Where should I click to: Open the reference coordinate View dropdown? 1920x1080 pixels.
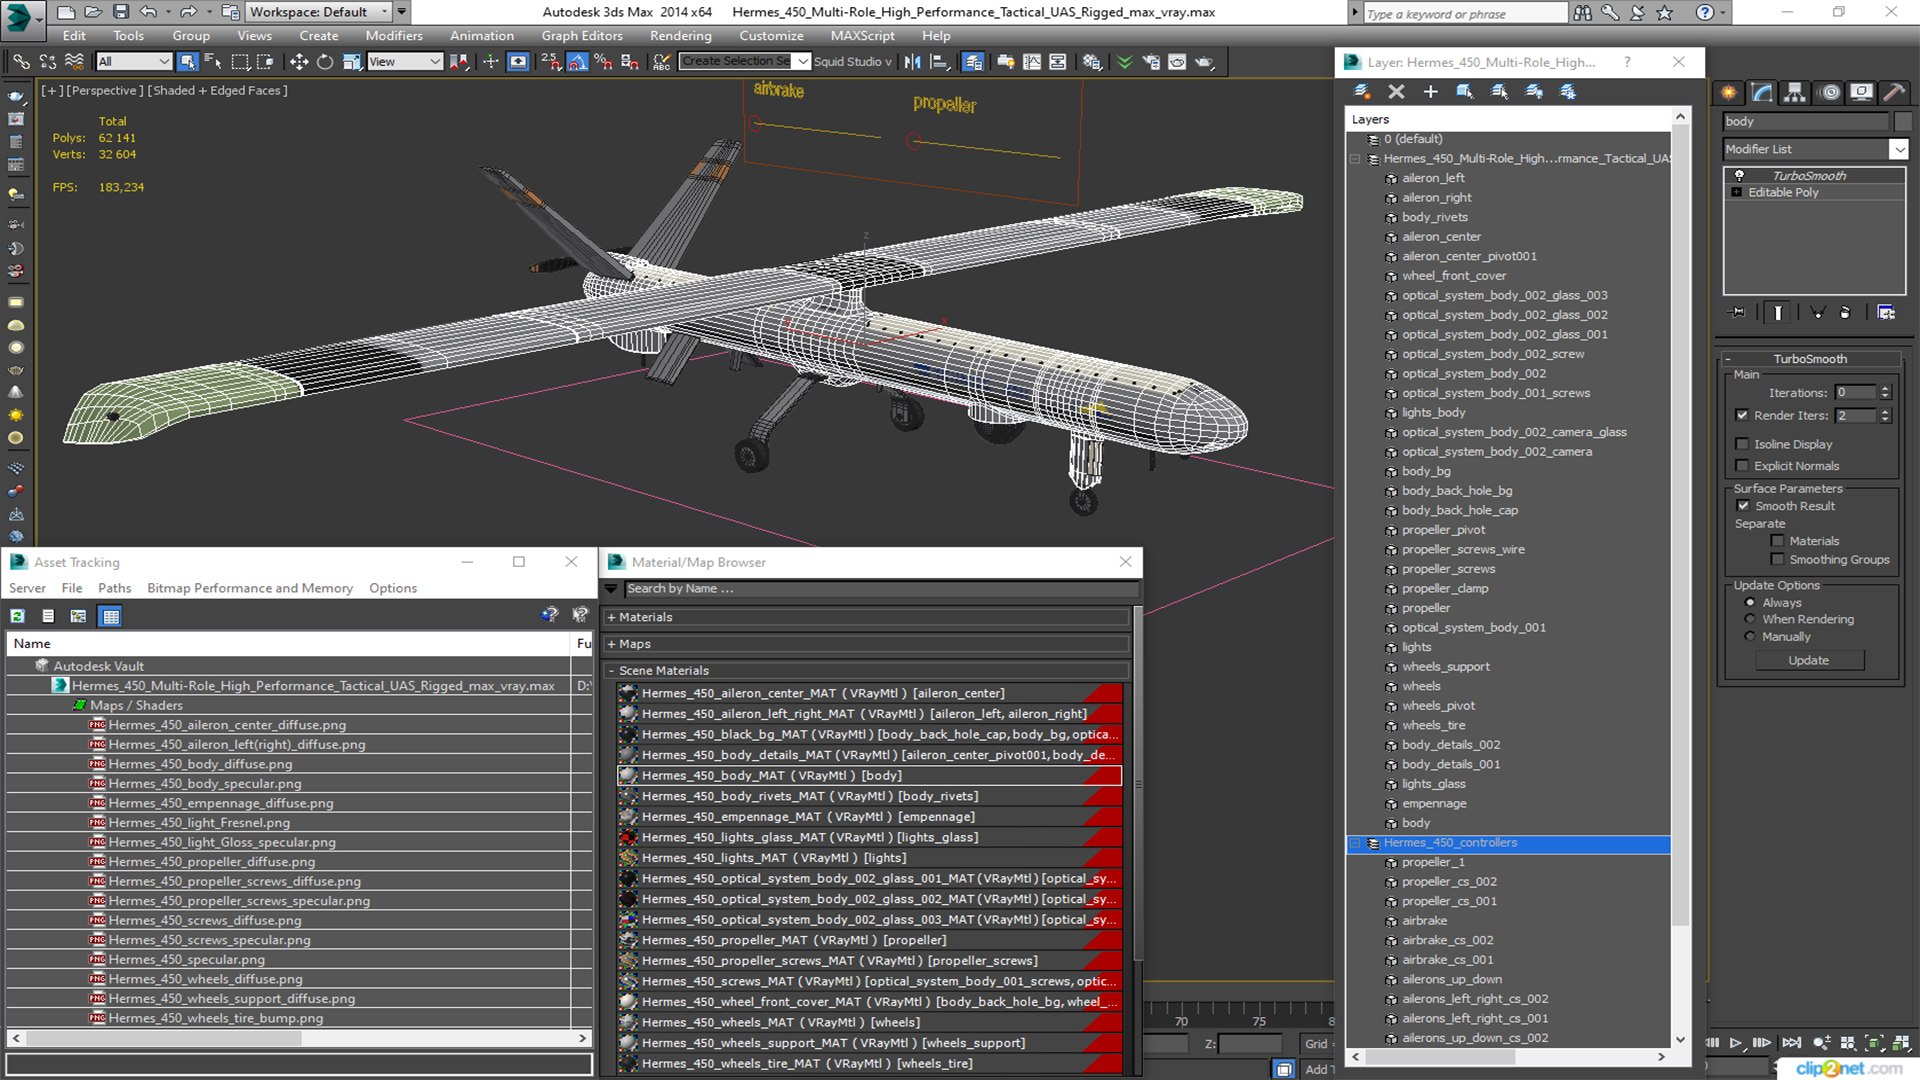click(x=405, y=62)
